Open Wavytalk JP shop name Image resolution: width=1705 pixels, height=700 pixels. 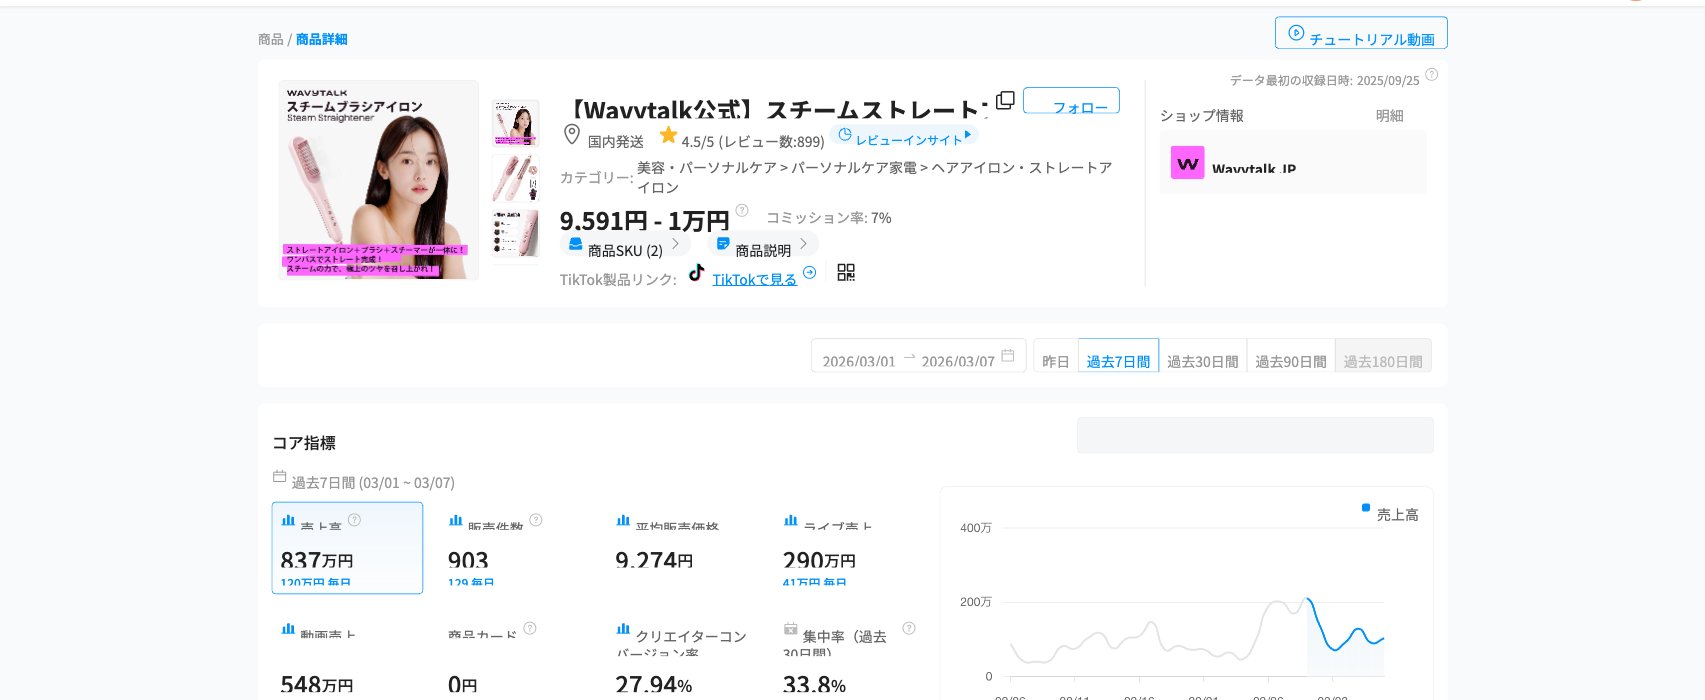coord(1253,169)
